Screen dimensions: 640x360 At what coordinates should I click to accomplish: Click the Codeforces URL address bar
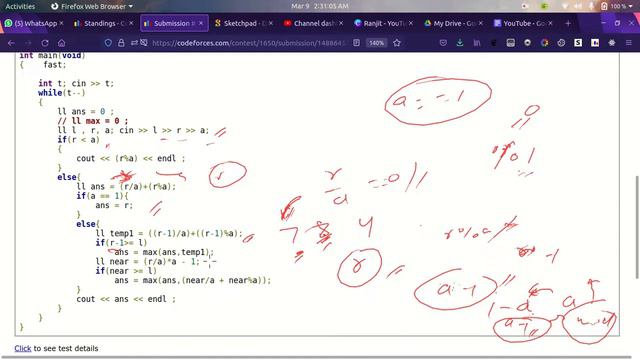(x=249, y=43)
